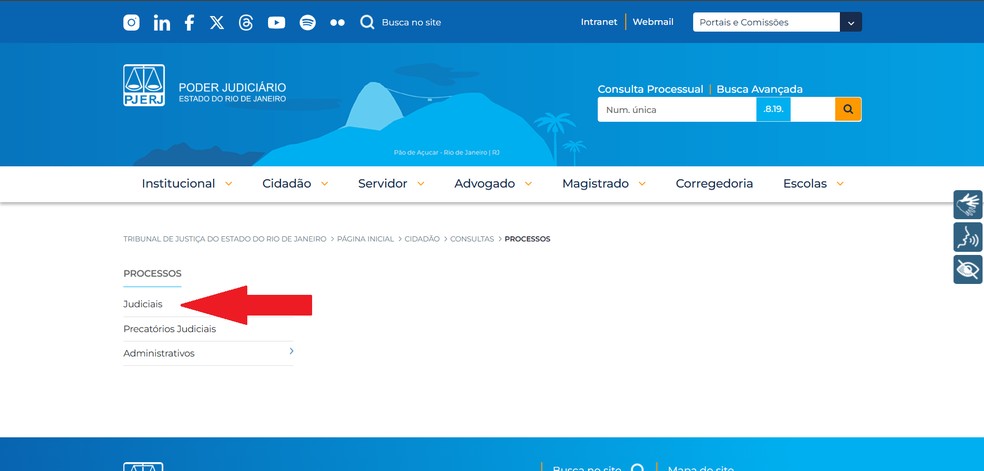Activate the Libras sign language widget
Screen dimensions: 984x471
(968, 204)
